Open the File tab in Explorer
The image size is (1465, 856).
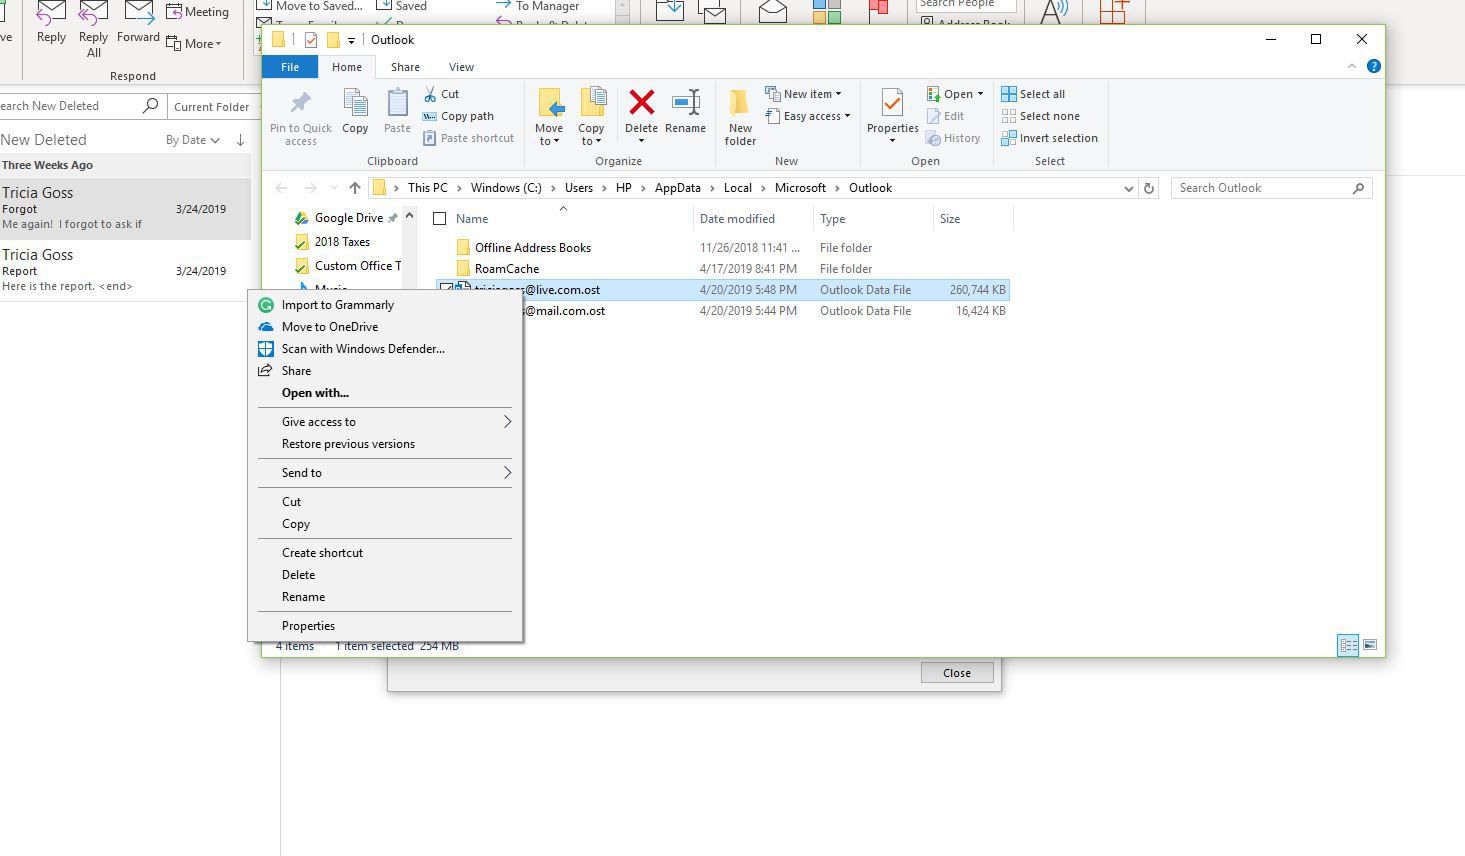[x=290, y=67]
